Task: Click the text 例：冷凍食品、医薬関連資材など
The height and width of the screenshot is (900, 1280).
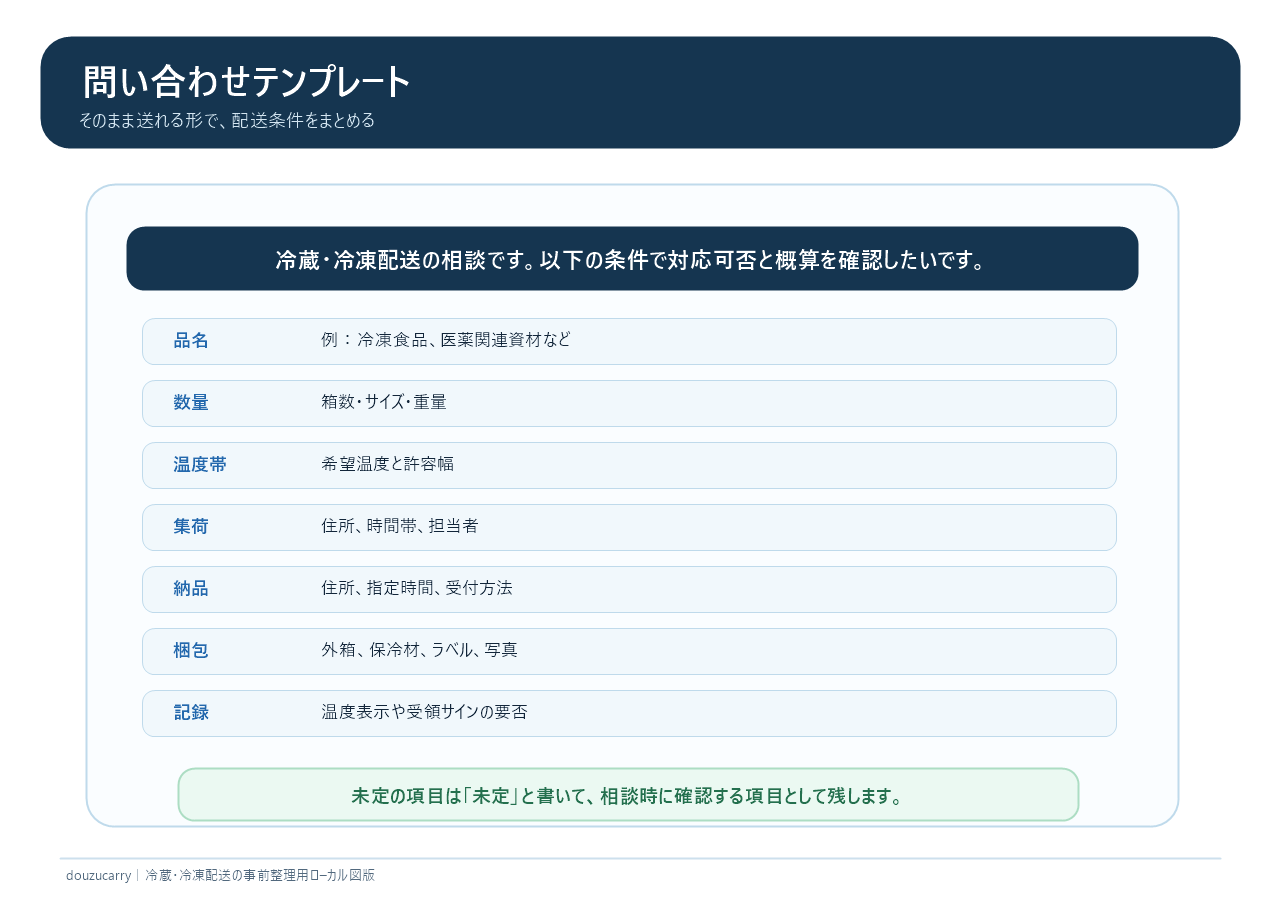Action: pyautogui.click(x=446, y=340)
